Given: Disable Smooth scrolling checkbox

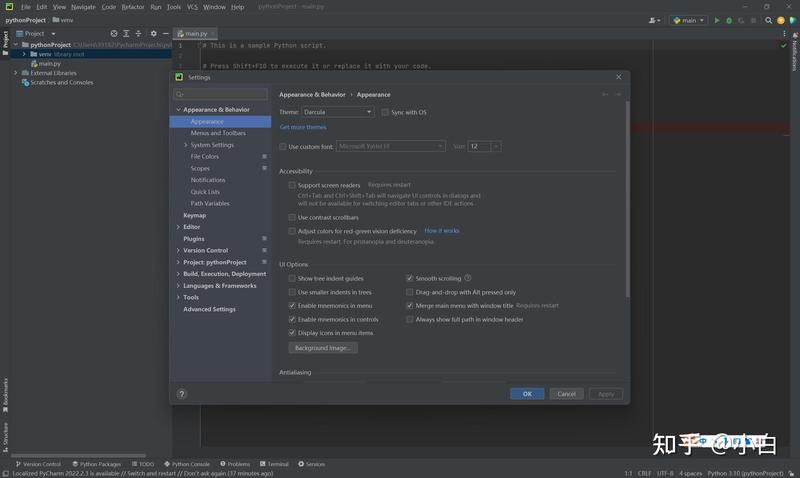Looking at the screenshot, I should click(409, 279).
